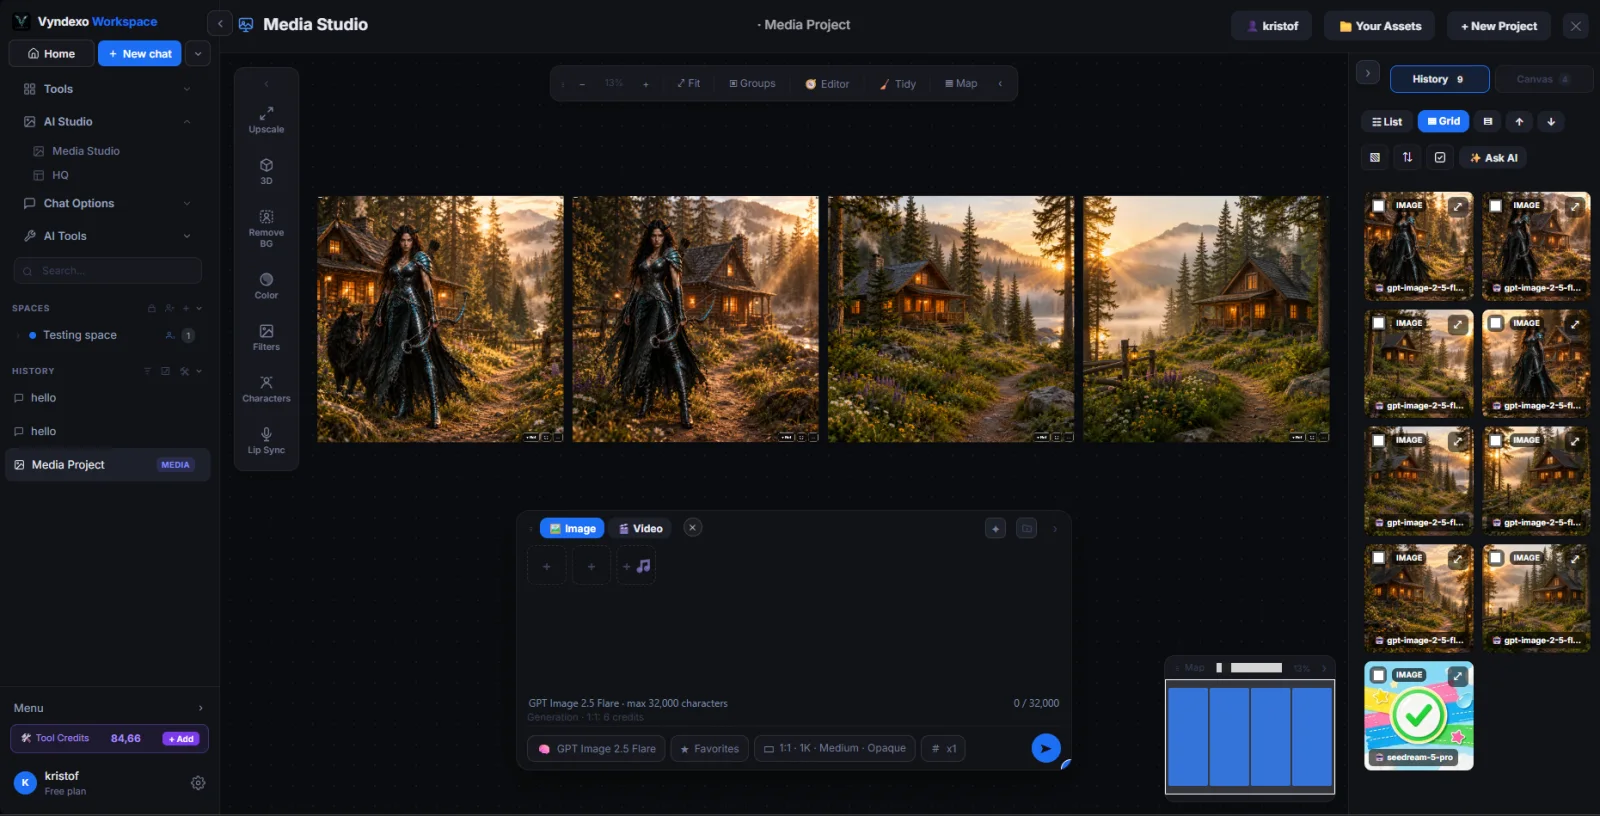Click the Ask AI button

[x=1494, y=157]
